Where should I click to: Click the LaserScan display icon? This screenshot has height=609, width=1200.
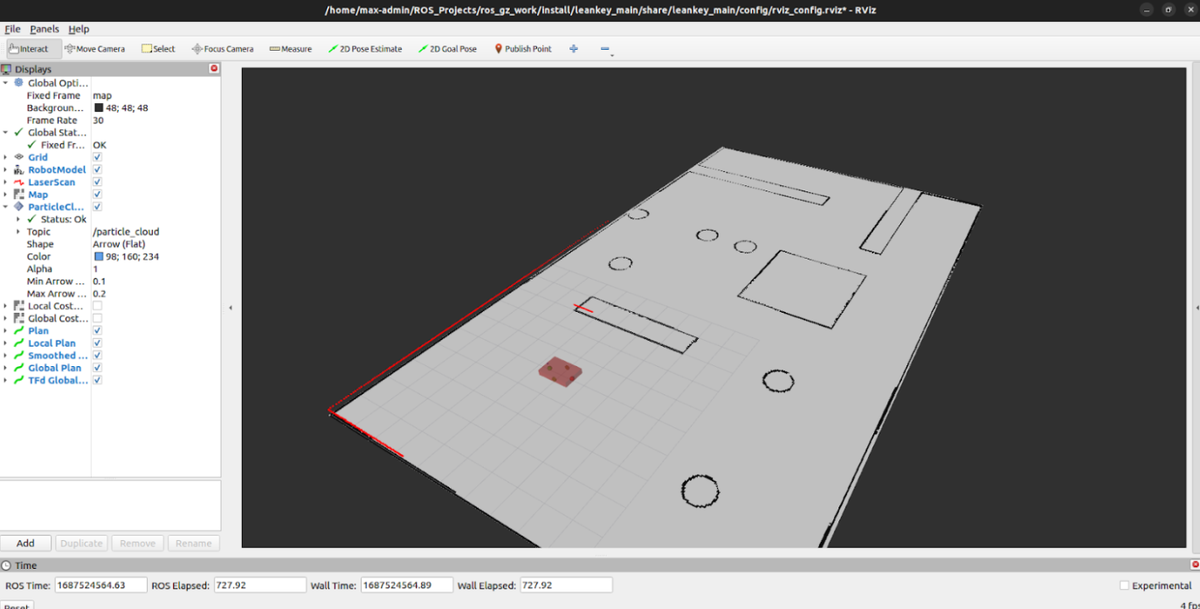(19, 182)
